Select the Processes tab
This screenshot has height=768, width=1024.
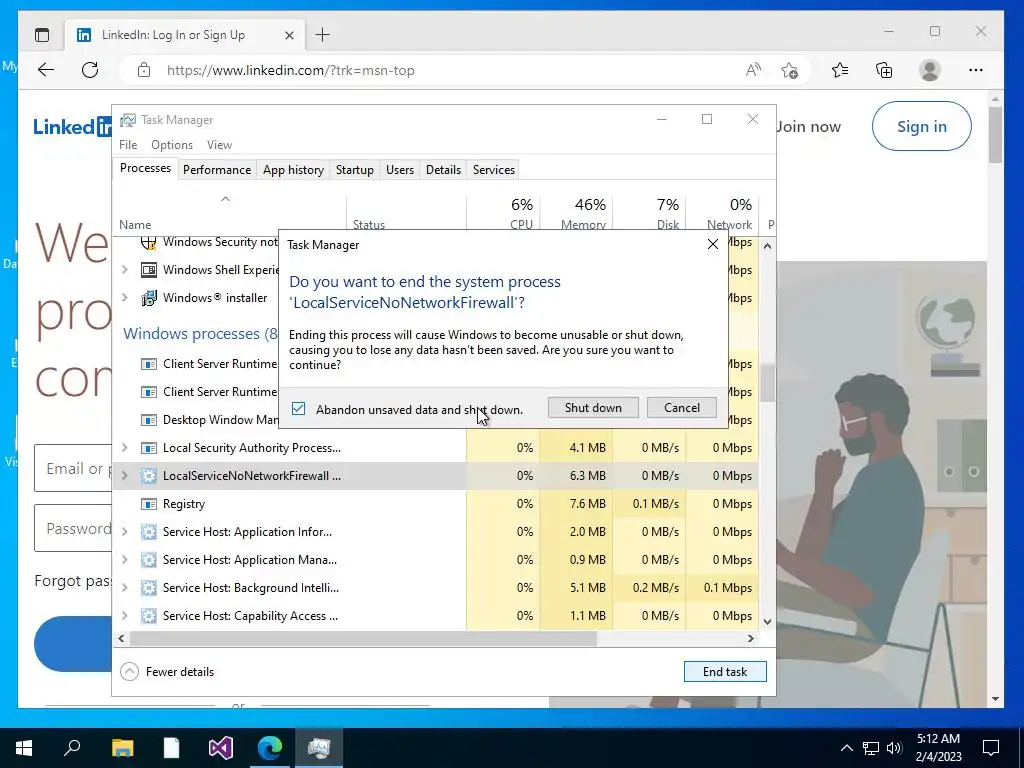point(145,168)
